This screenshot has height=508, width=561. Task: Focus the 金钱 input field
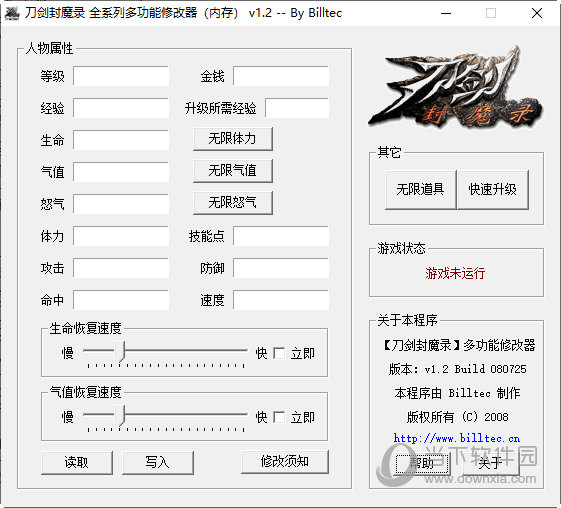(281, 76)
